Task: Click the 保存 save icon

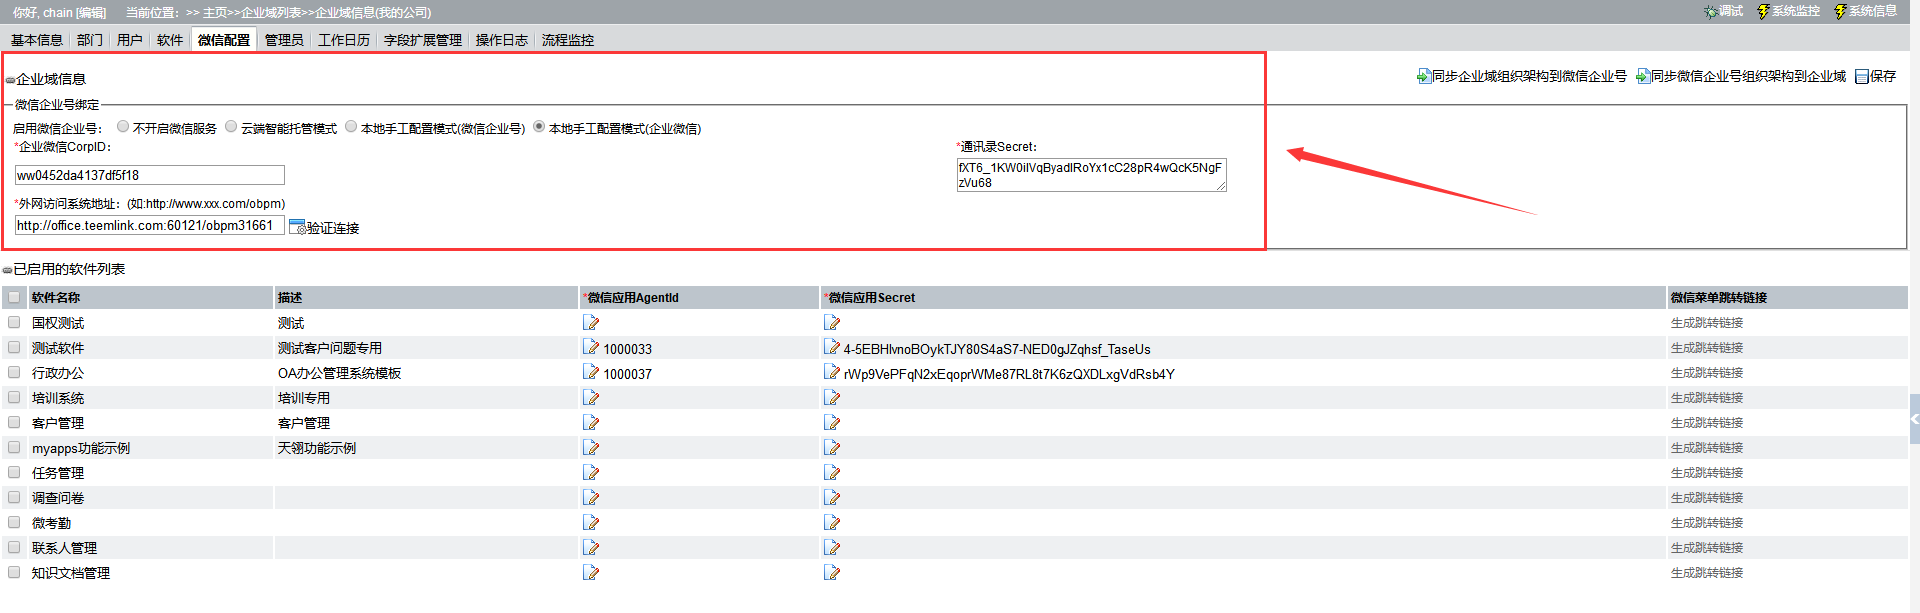Action: pyautogui.click(x=1862, y=77)
